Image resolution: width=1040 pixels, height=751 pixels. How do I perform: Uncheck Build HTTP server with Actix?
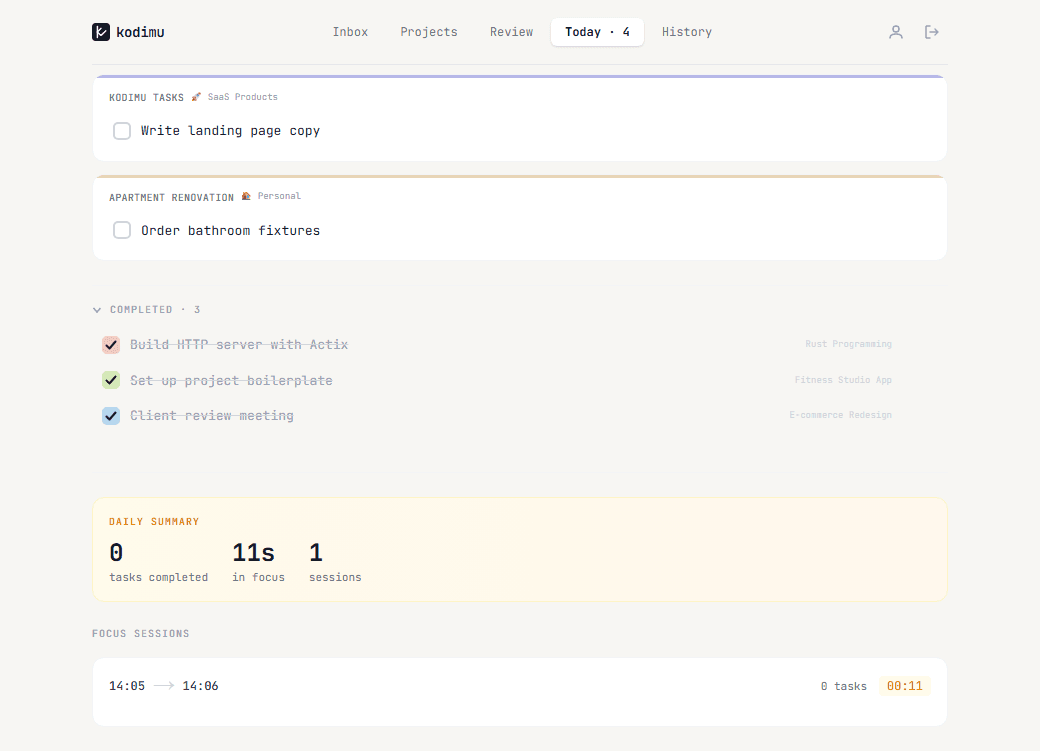click(110, 344)
